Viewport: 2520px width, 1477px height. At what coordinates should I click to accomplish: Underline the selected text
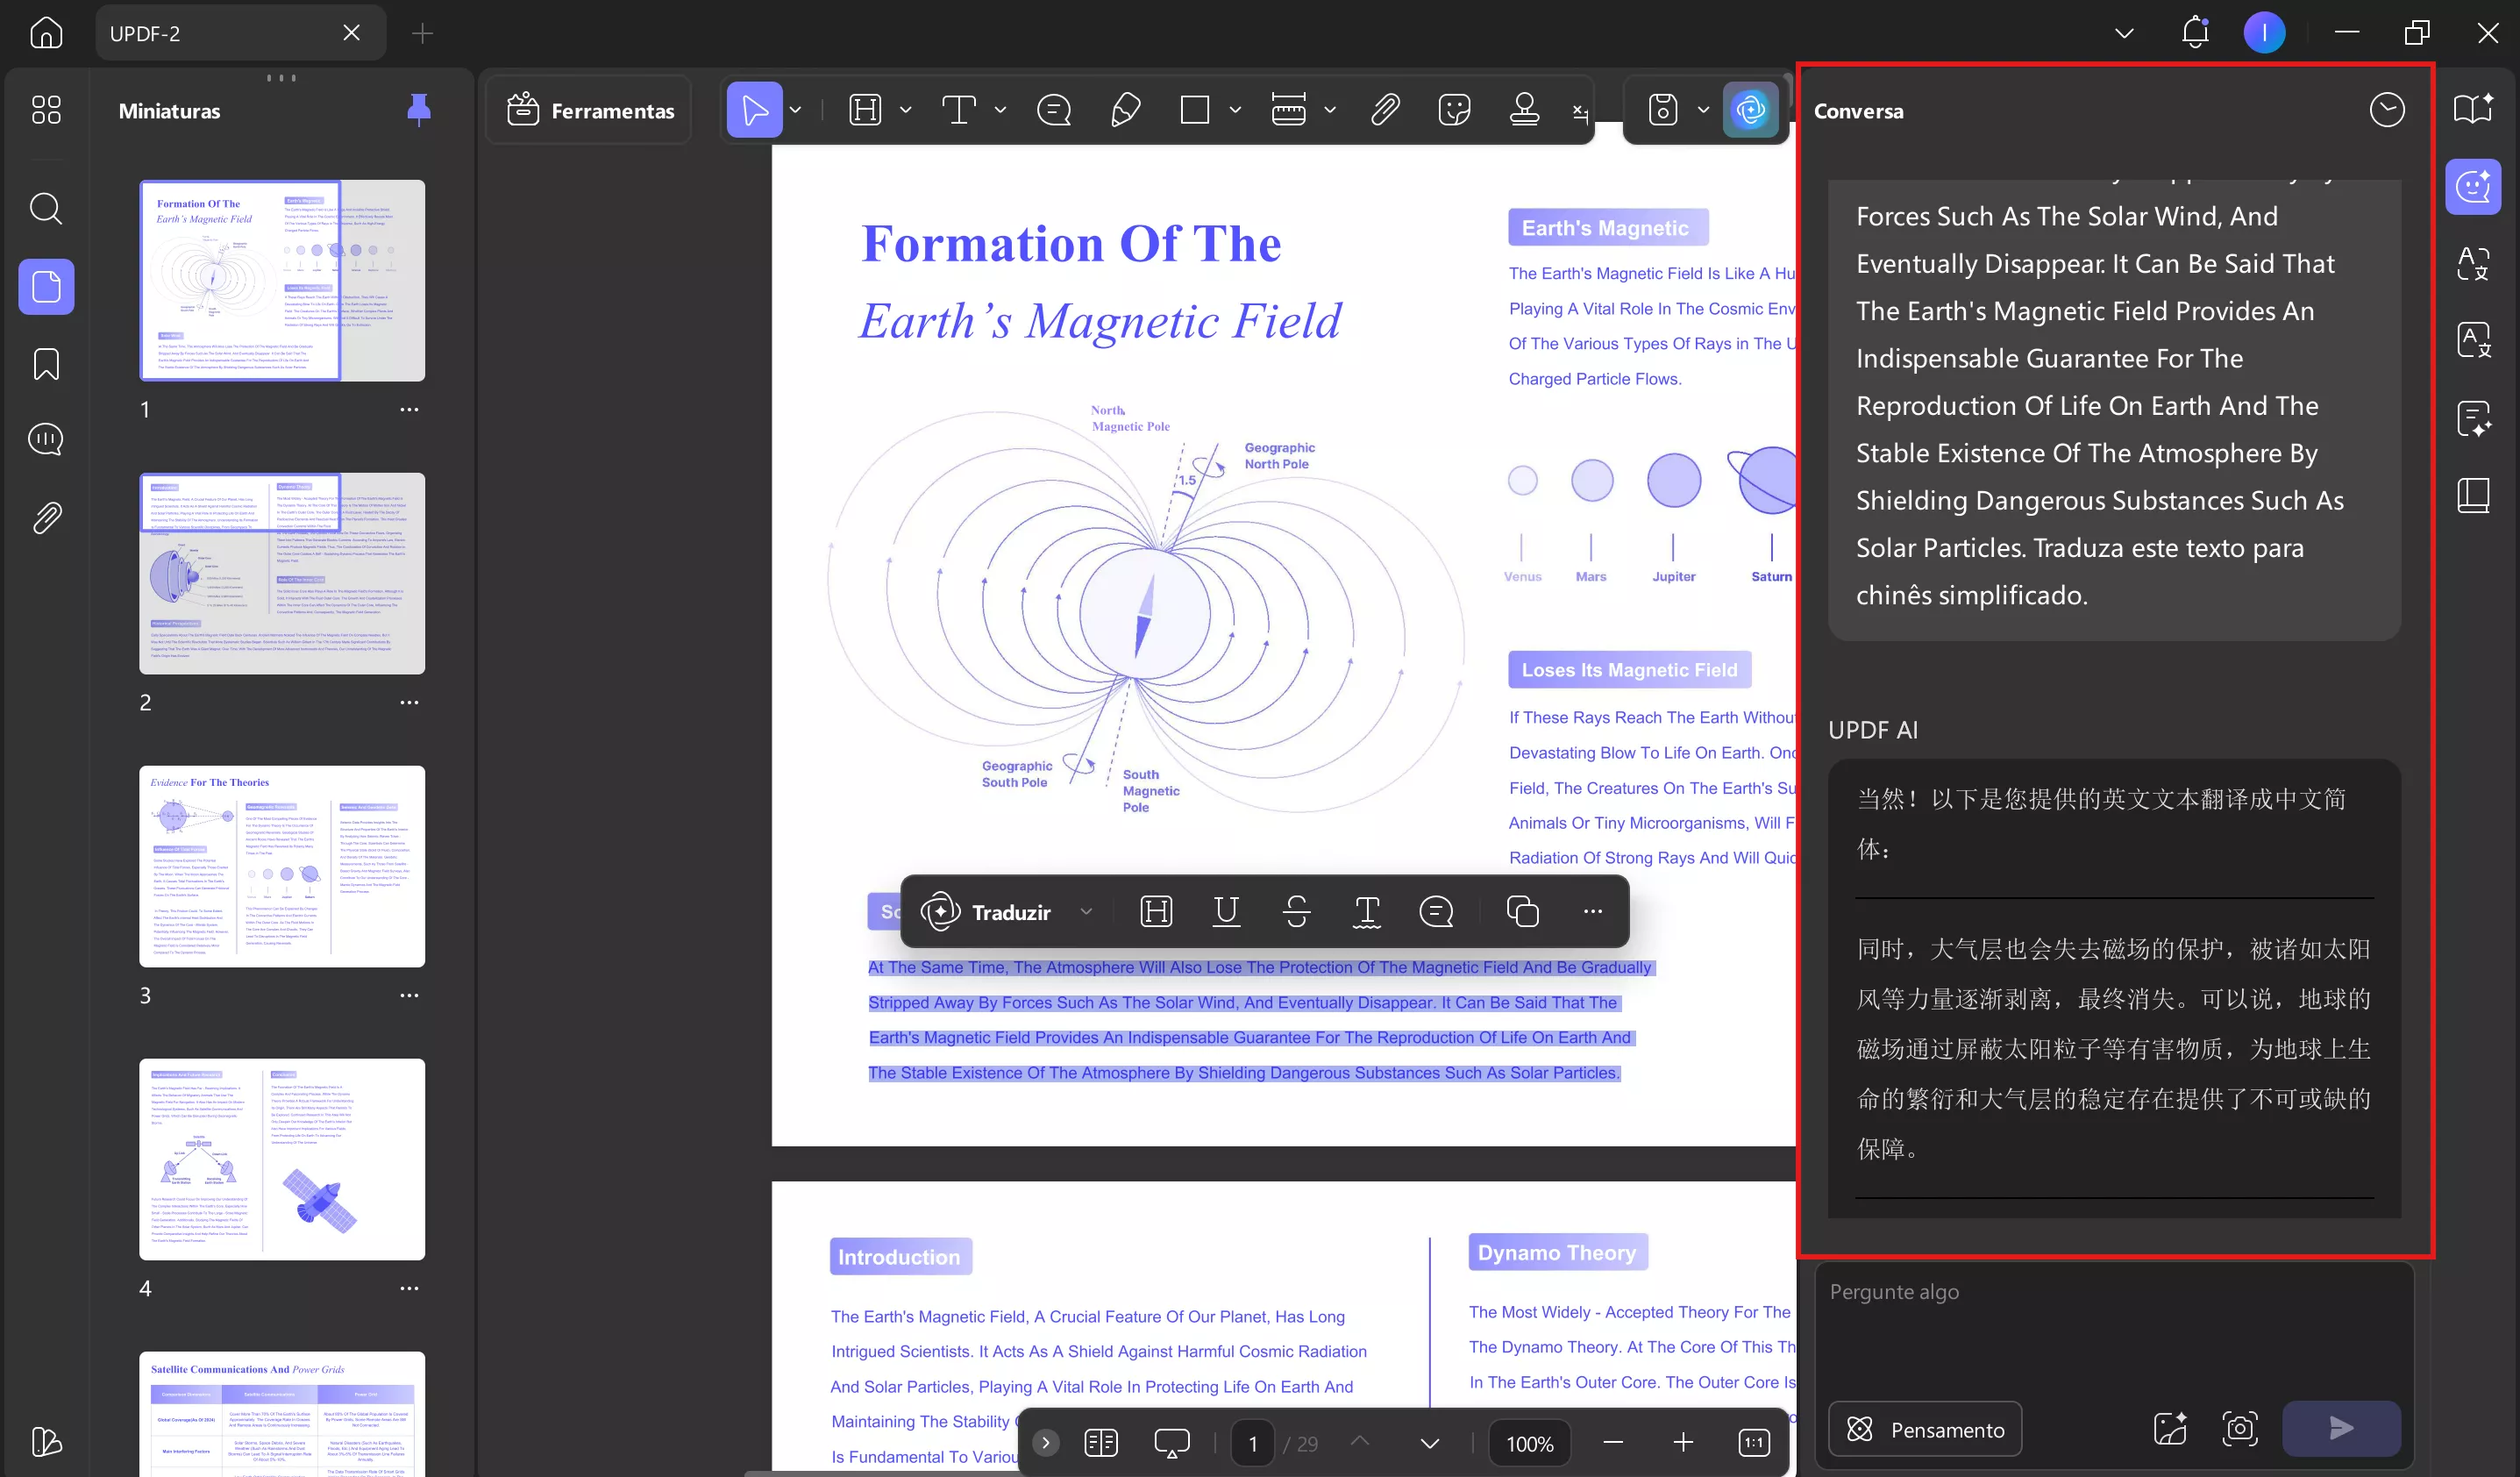[x=1226, y=911]
